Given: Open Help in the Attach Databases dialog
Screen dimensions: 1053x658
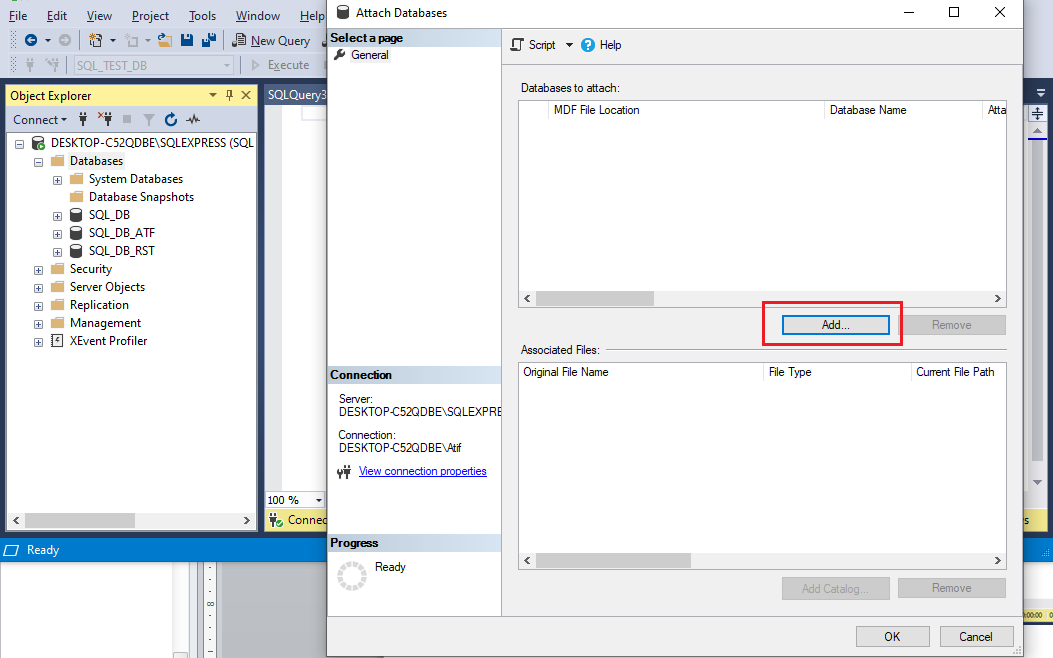Looking at the screenshot, I should click(601, 44).
